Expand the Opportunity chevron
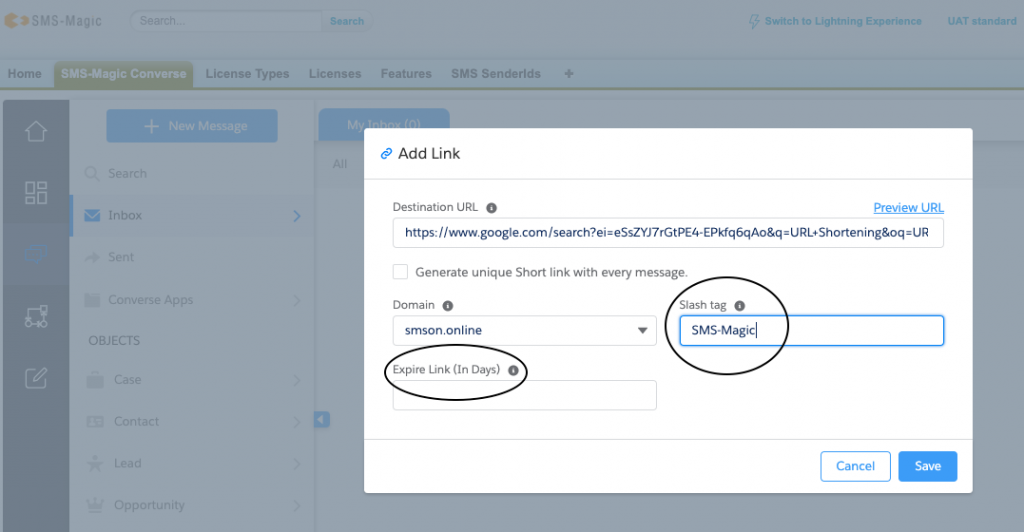Viewport: 1024px width, 532px height. coord(297,505)
